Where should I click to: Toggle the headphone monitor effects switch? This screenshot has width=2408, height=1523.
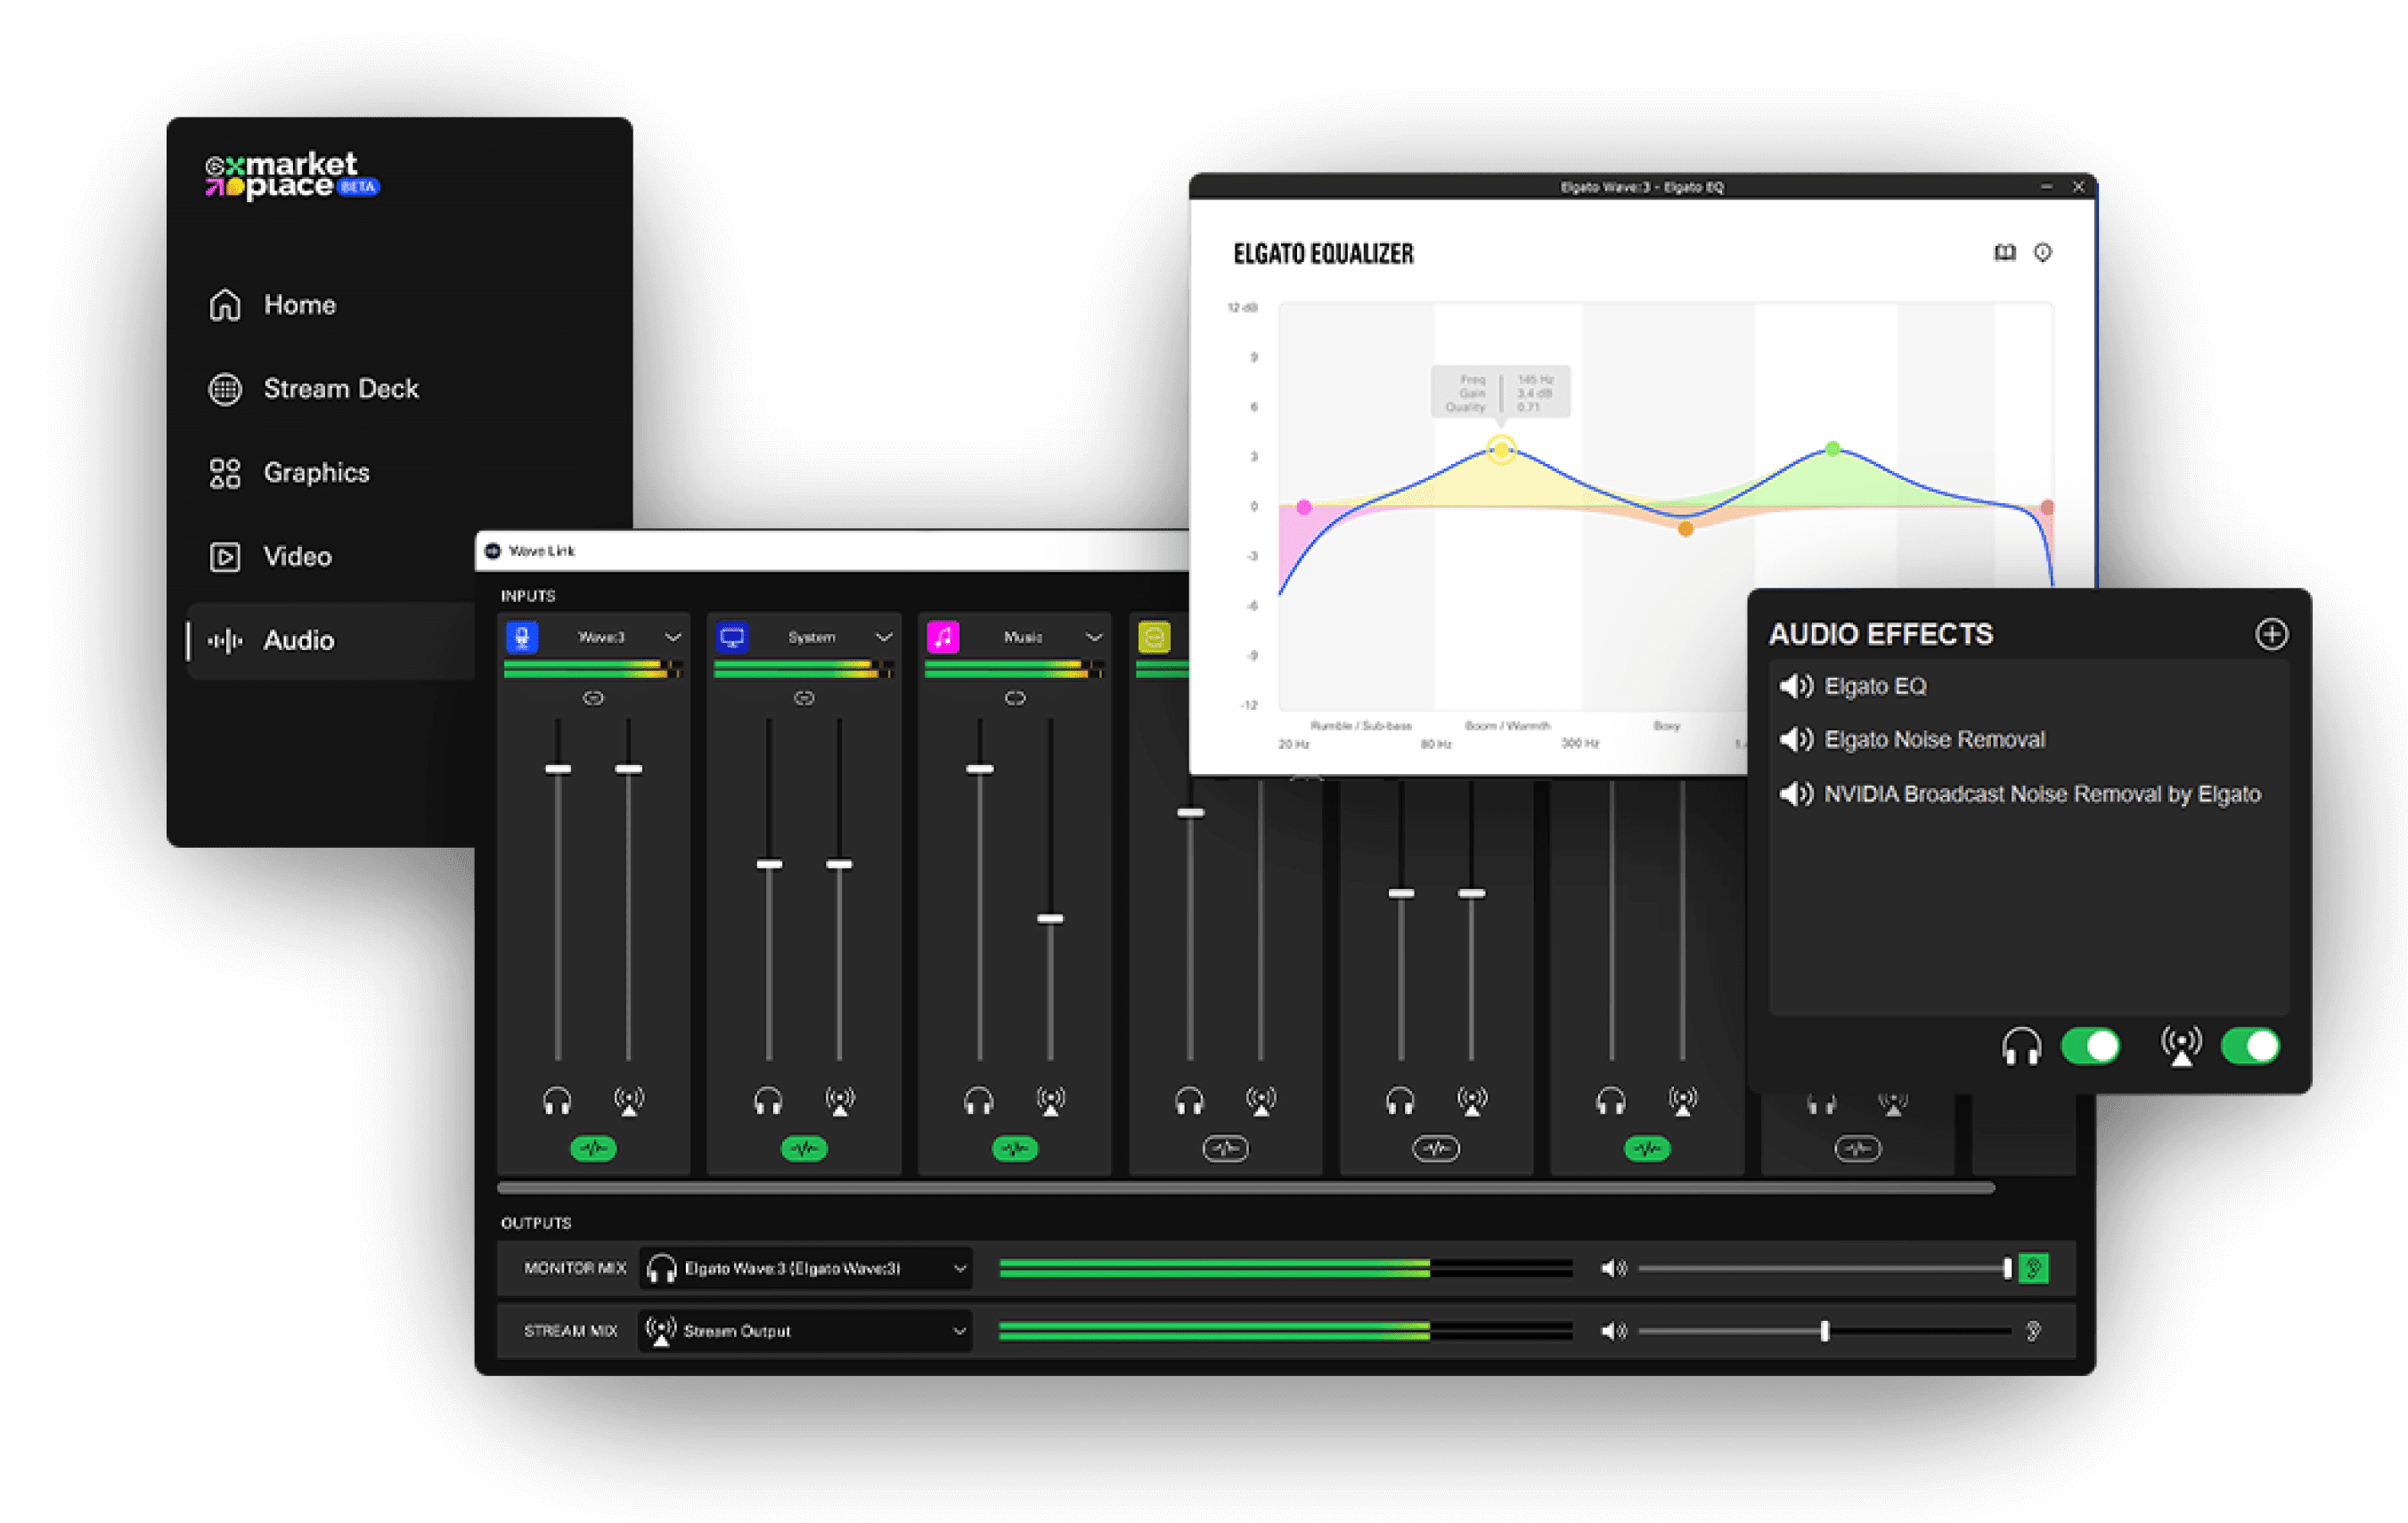click(2090, 1046)
